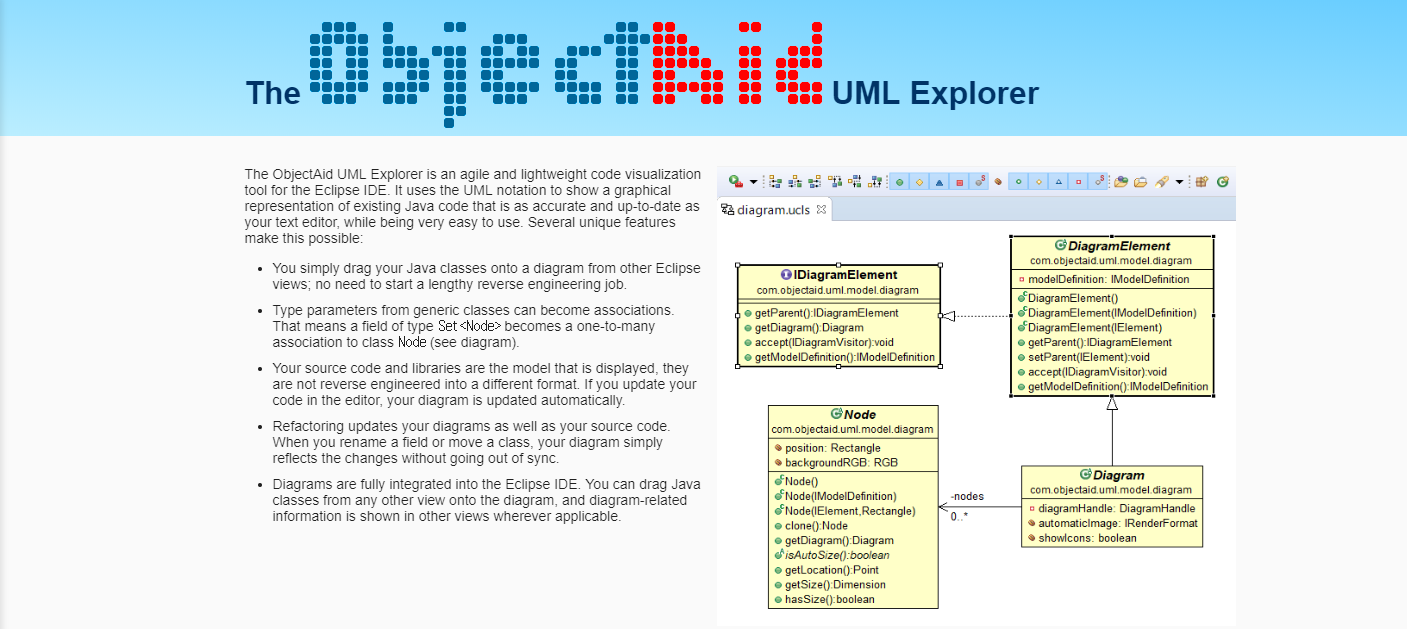This screenshot has height=629, width=1407.
Task: Click hasSize():boolean method entry
Action: pyautogui.click(x=829, y=599)
